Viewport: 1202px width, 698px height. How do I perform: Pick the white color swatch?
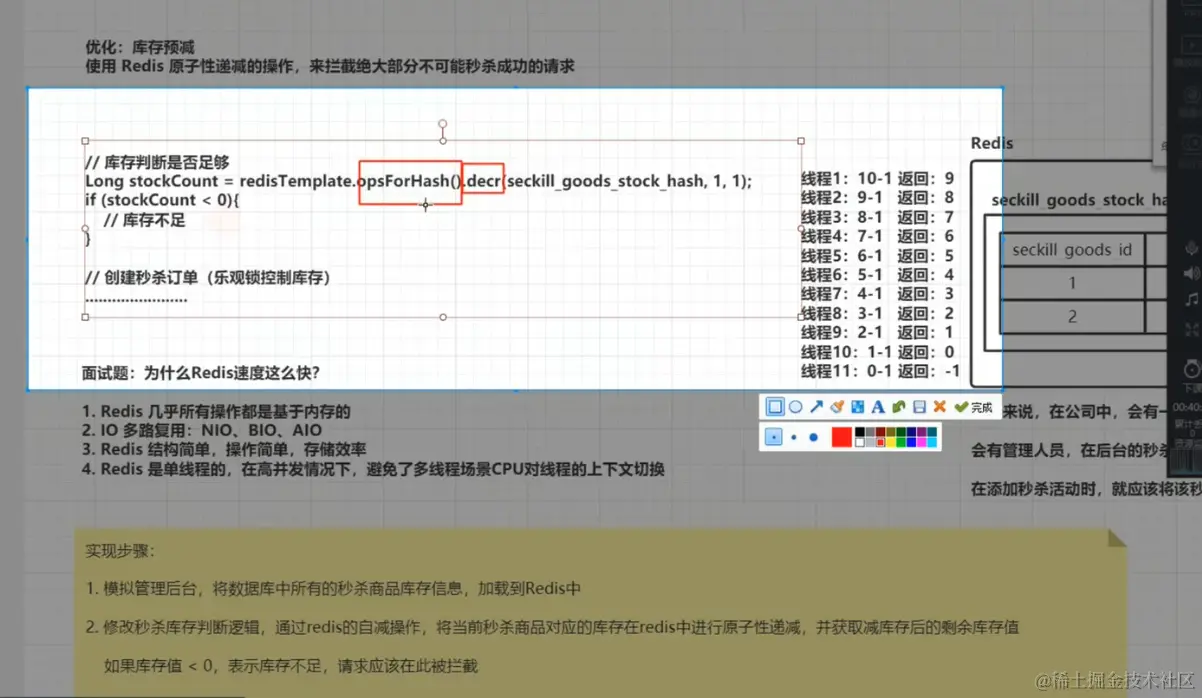tap(860, 442)
